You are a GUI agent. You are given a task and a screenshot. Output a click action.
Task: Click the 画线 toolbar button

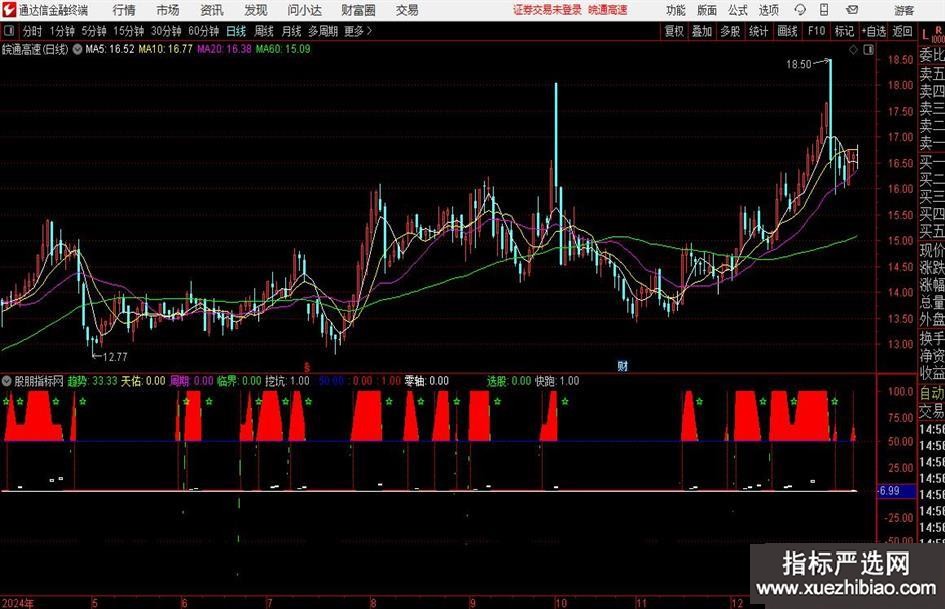(x=788, y=31)
